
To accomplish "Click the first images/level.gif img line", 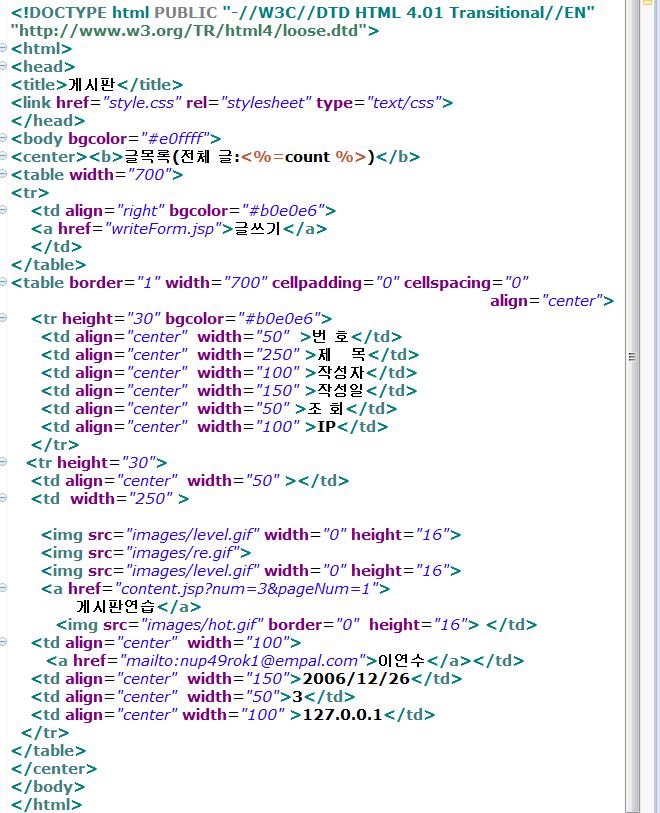I will 251,535.
